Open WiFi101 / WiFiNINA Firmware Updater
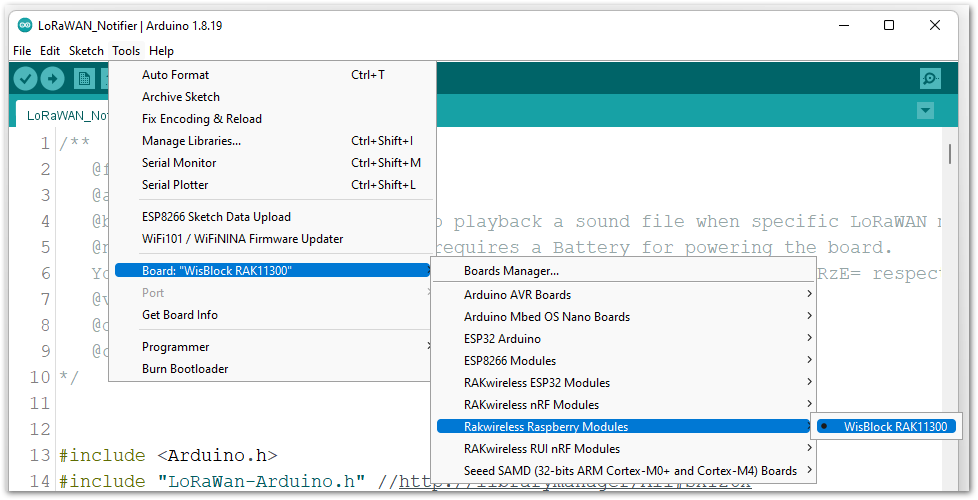 272,239
